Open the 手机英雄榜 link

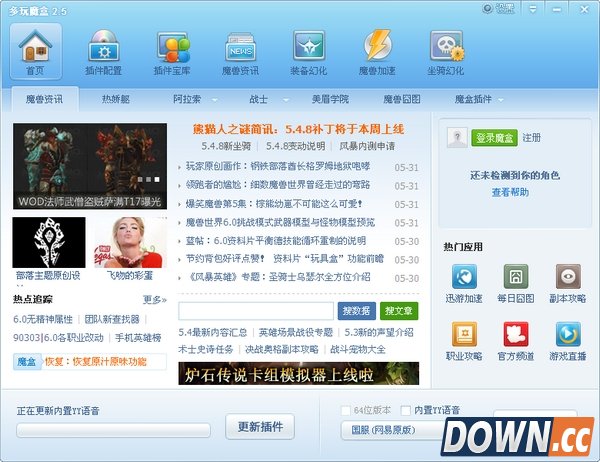[138, 338]
